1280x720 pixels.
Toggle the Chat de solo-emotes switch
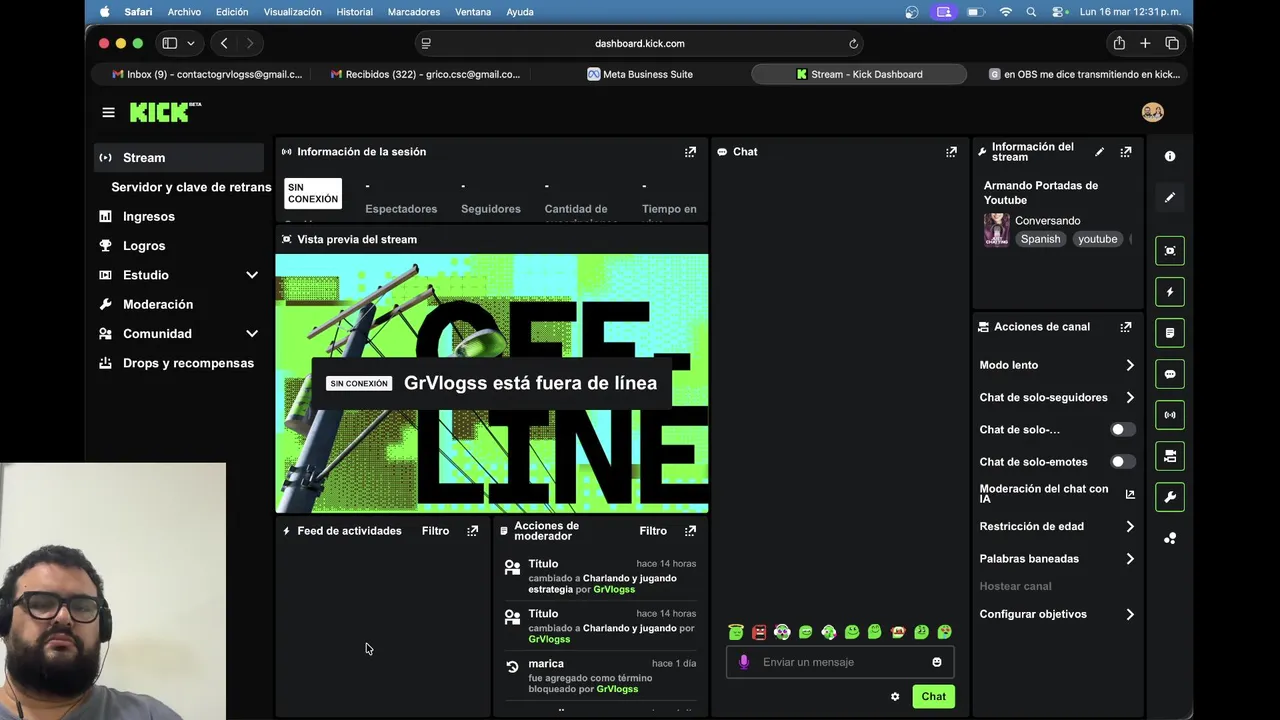coord(1123,462)
